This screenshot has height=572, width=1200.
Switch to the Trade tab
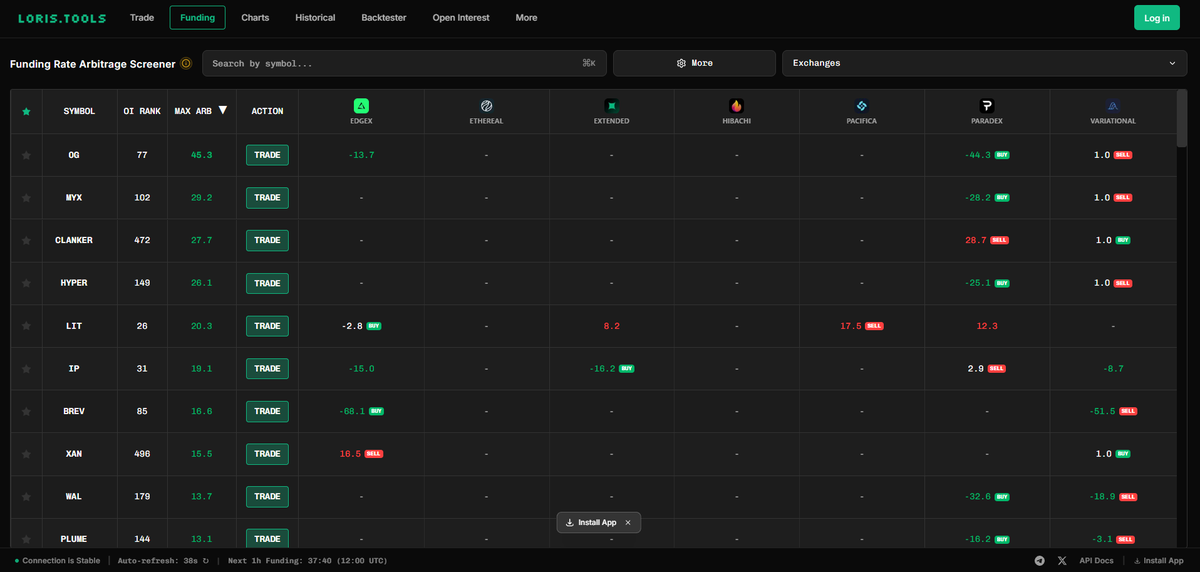coord(142,18)
